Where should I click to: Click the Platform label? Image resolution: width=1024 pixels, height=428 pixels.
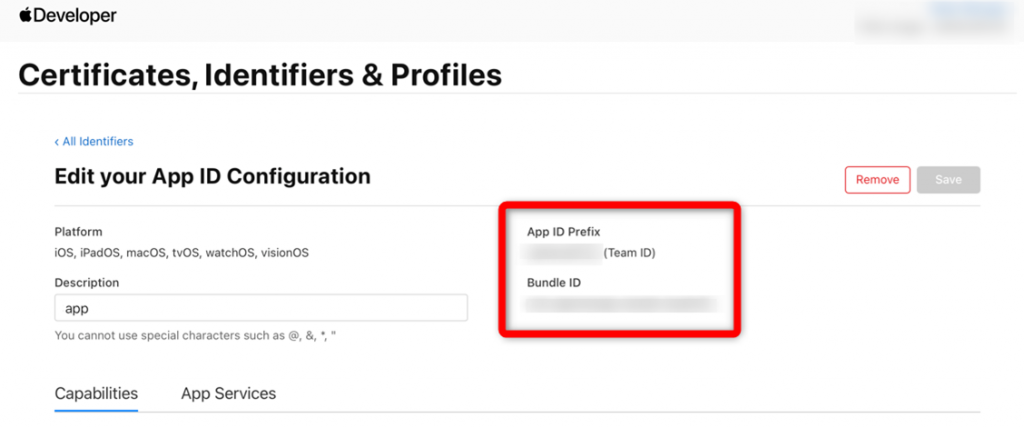[x=78, y=232]
